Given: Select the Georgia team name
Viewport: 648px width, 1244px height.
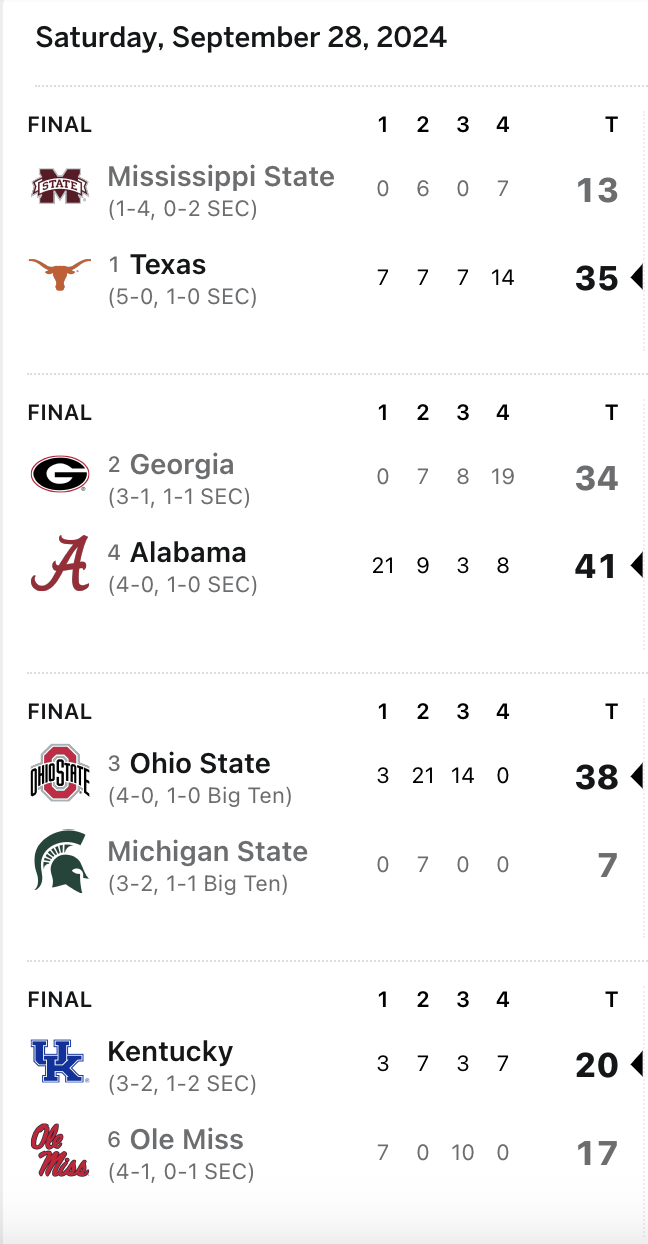Looking at the screenshot, I should coord(182,465).
